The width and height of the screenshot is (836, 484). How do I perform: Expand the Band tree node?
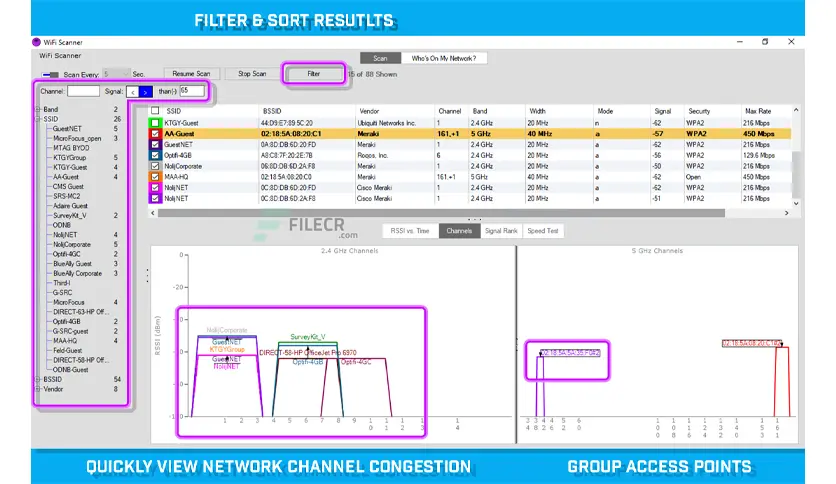[x=38, y=109]
